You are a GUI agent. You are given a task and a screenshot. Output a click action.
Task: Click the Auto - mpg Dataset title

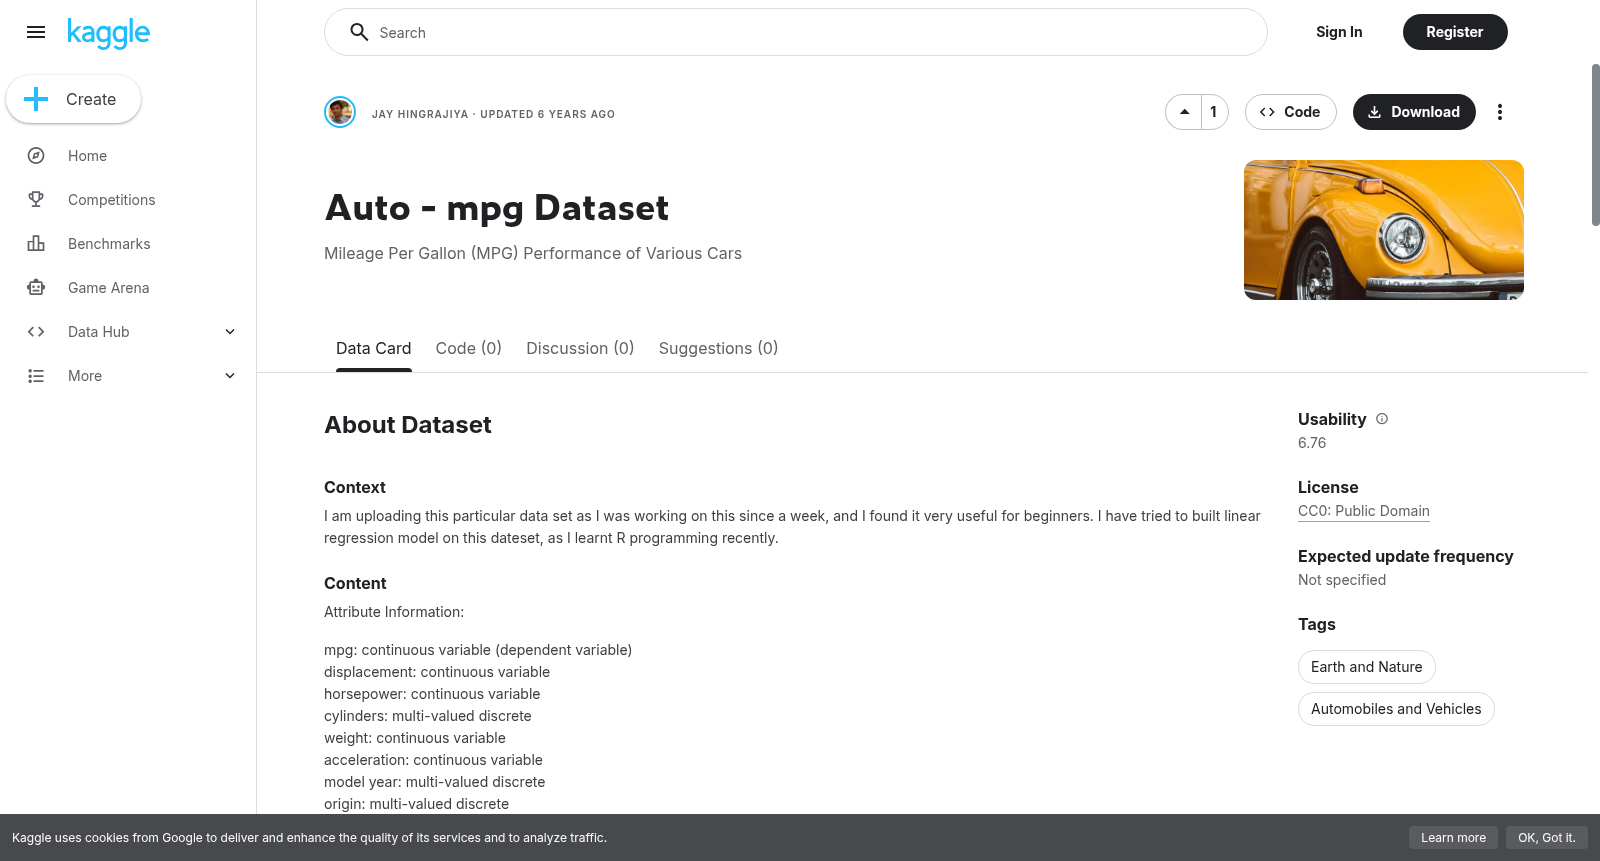497,208
